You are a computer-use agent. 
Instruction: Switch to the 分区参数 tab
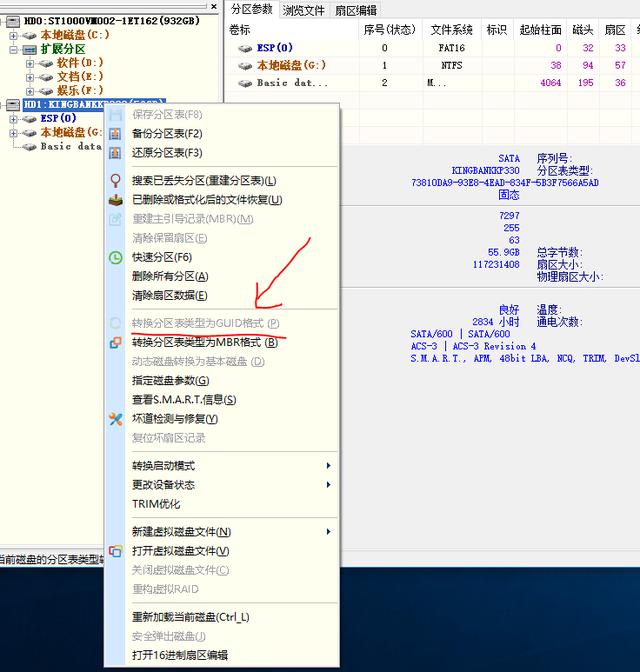(x=252, y=9)
